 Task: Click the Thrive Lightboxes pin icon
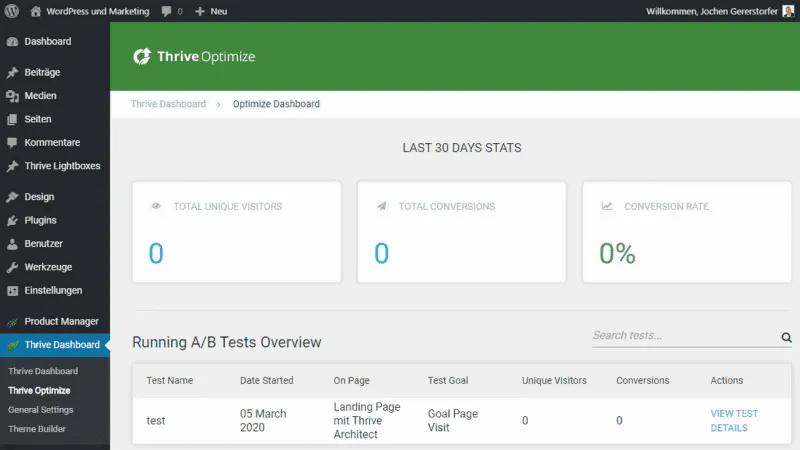point(12,166)
